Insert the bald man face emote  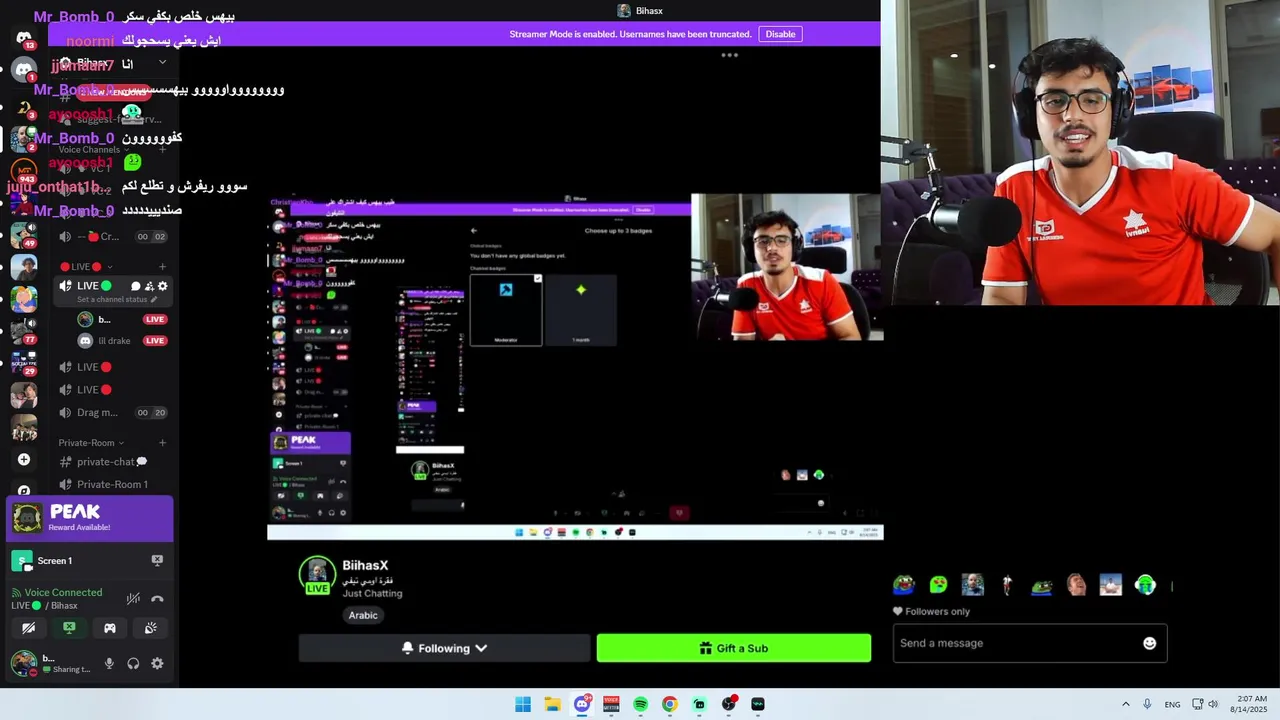click(x=973, y=585)
